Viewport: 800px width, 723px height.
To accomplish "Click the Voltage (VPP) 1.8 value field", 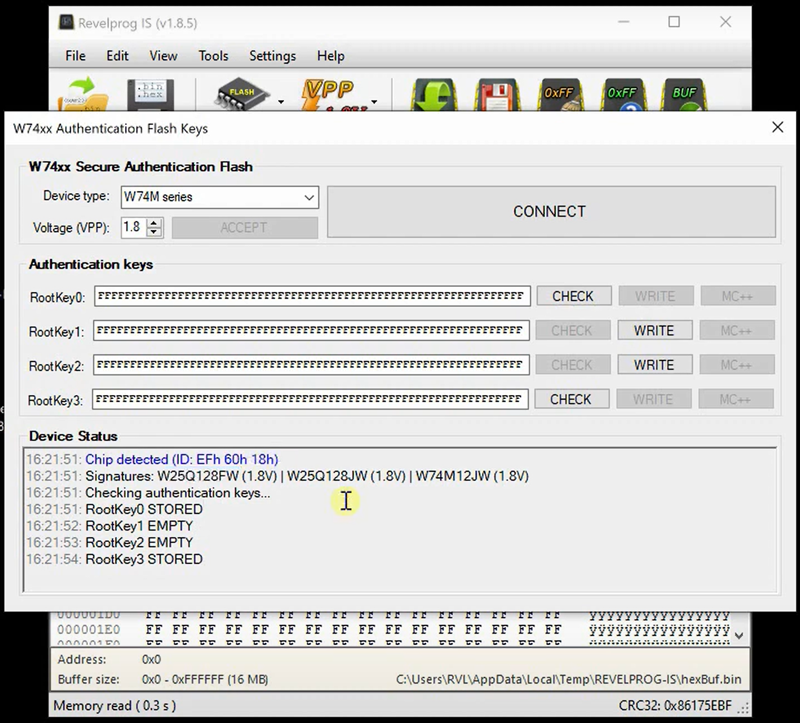I will tap(134, 227).
